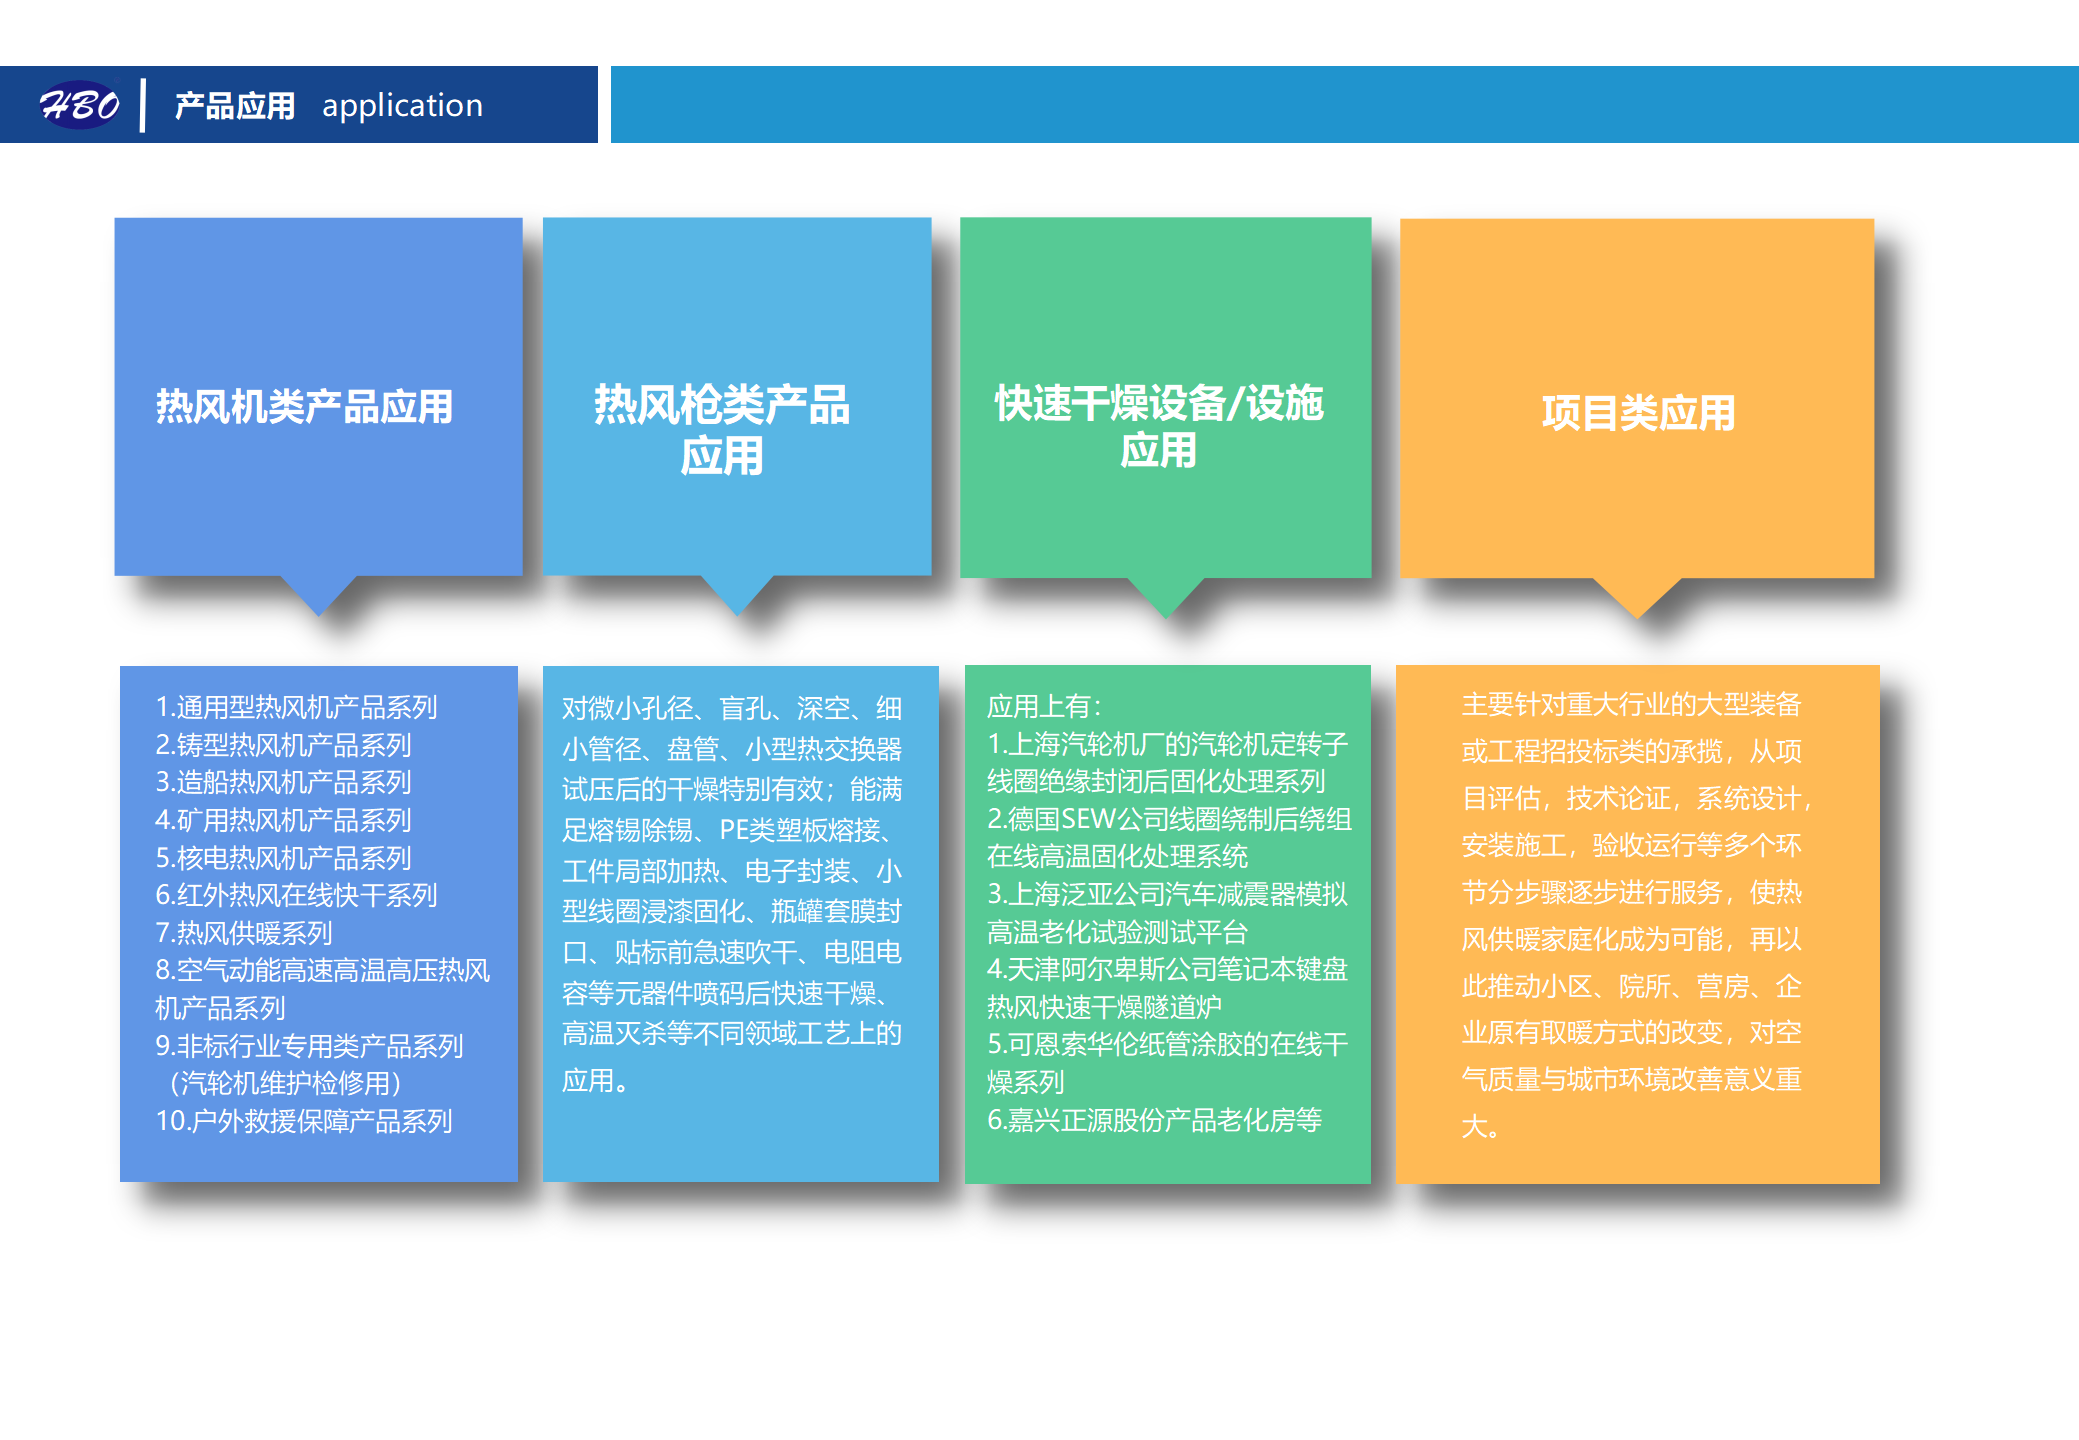Click the application label in the header
The height and width of the screenshot is (1440, 2079).
click(403, 105)
